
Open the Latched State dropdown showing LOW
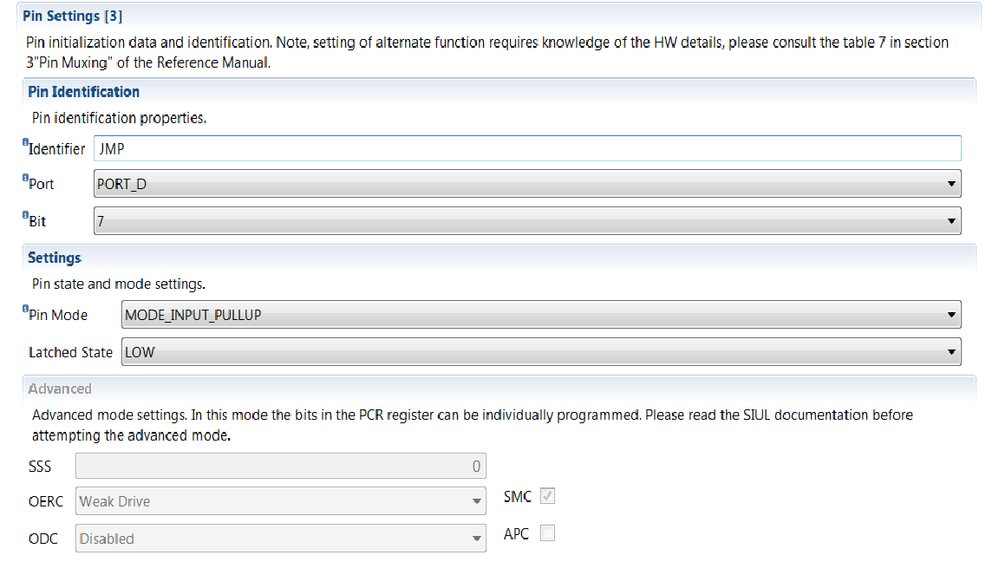tap(541, 352)
